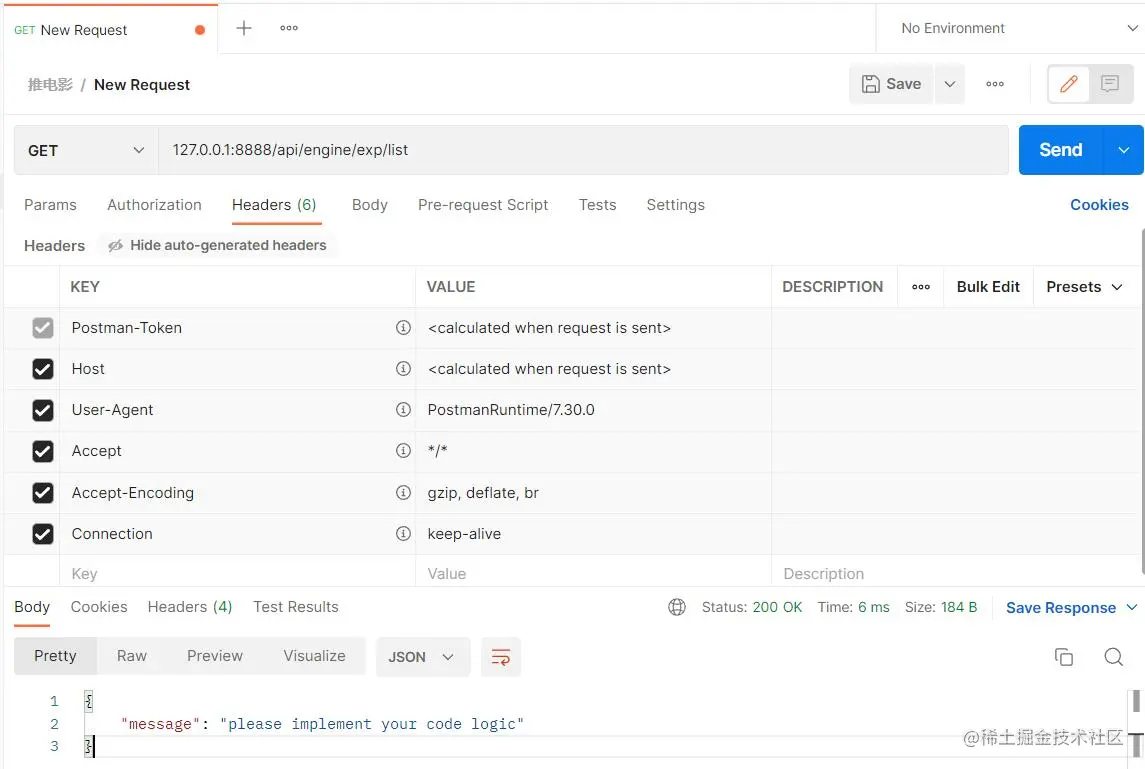This screenshot has width=1145, height=769.
Task: Switch to the Tests tab
Action: tap(597, 204)
